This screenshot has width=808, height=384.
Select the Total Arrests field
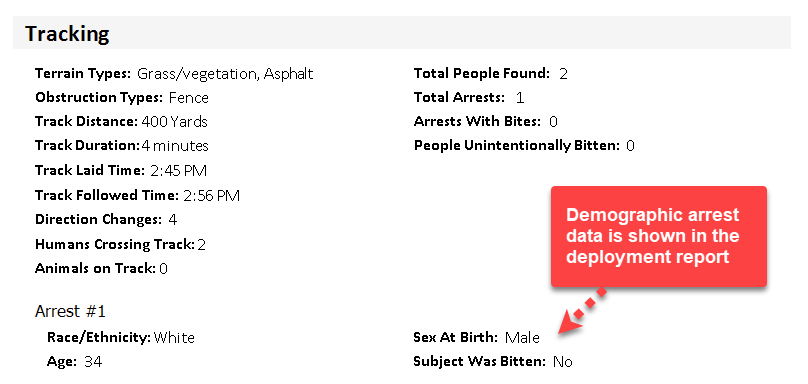click(469, 97)
